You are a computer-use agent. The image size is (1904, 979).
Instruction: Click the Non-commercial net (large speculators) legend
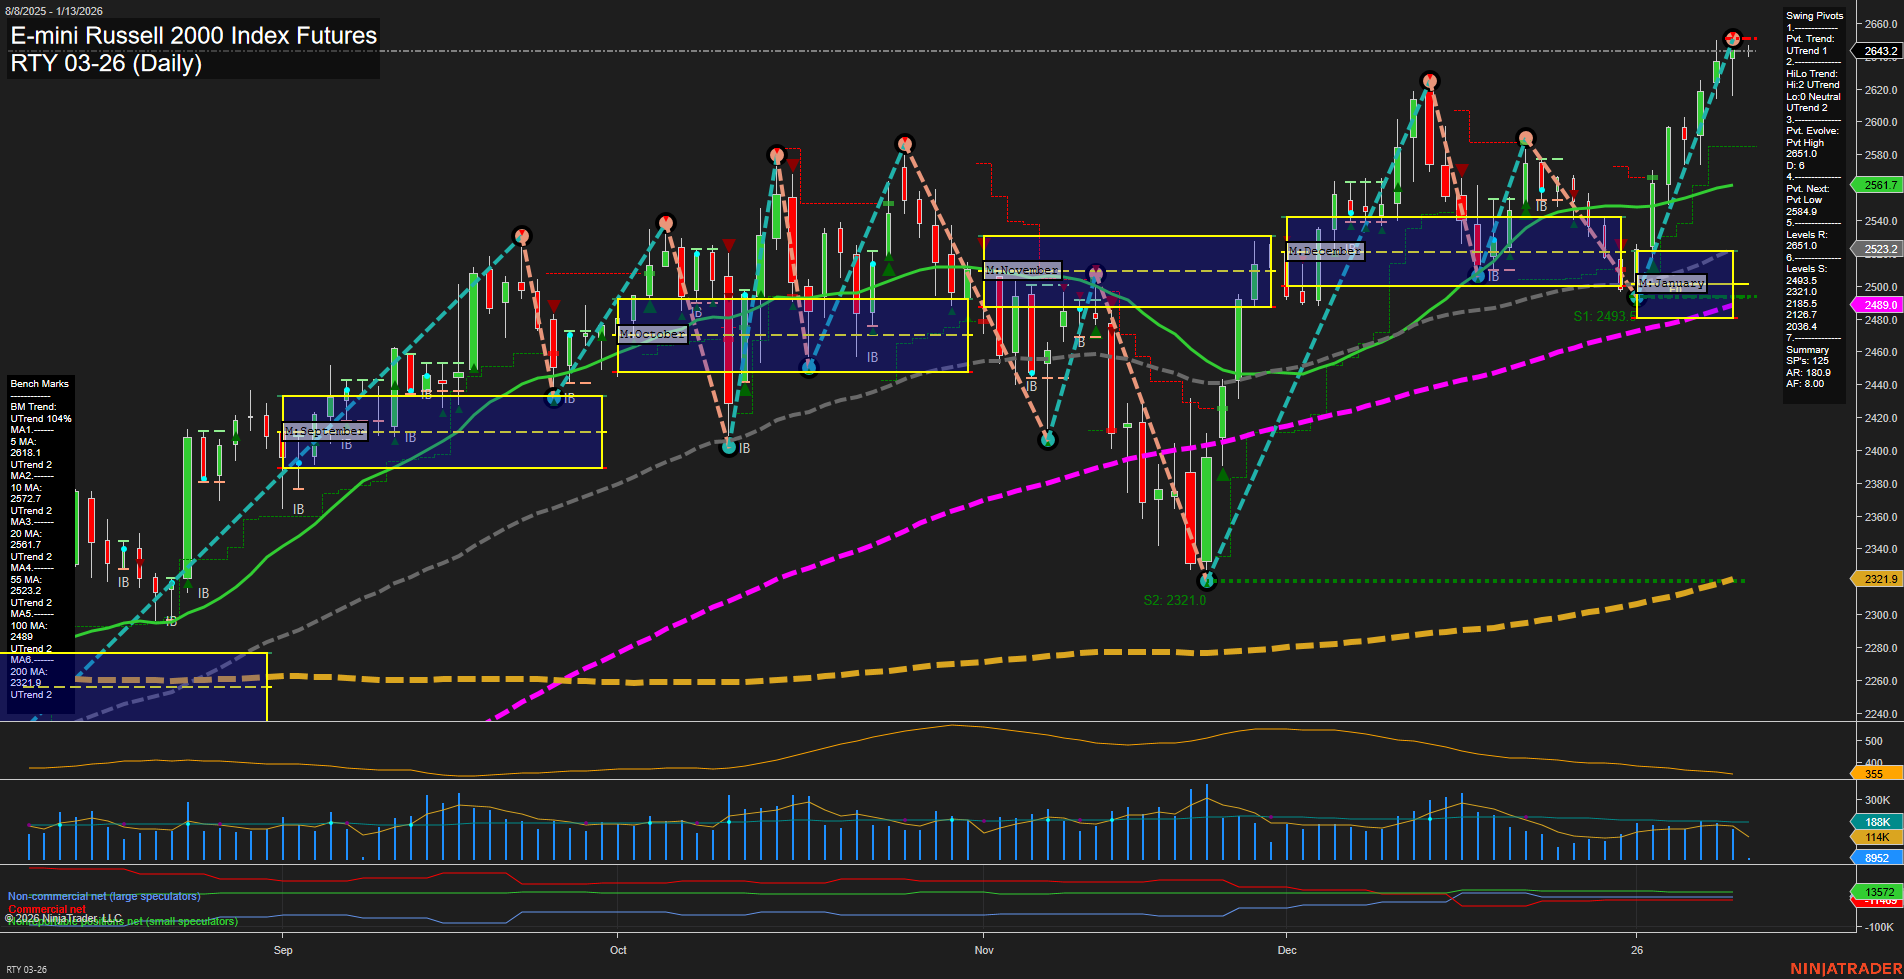click(103, 896)
